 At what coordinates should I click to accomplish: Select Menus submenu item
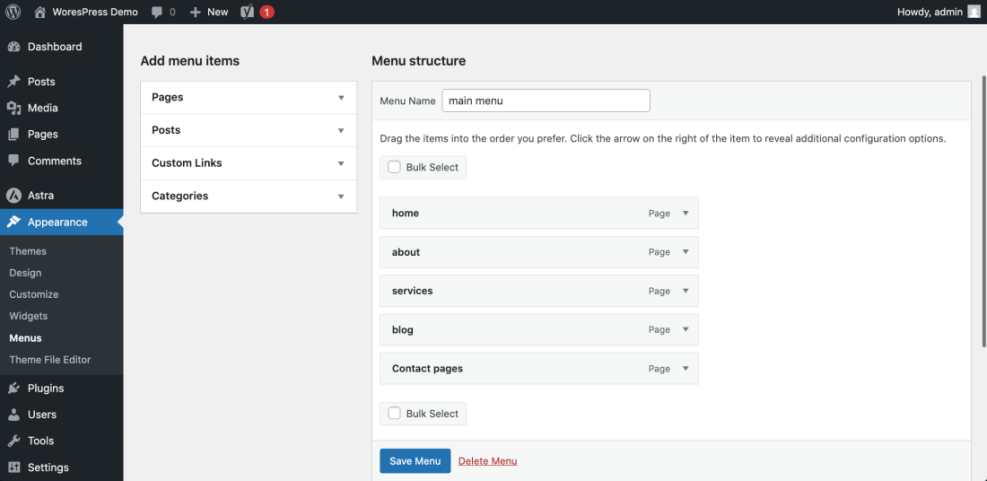pos(25,338)
